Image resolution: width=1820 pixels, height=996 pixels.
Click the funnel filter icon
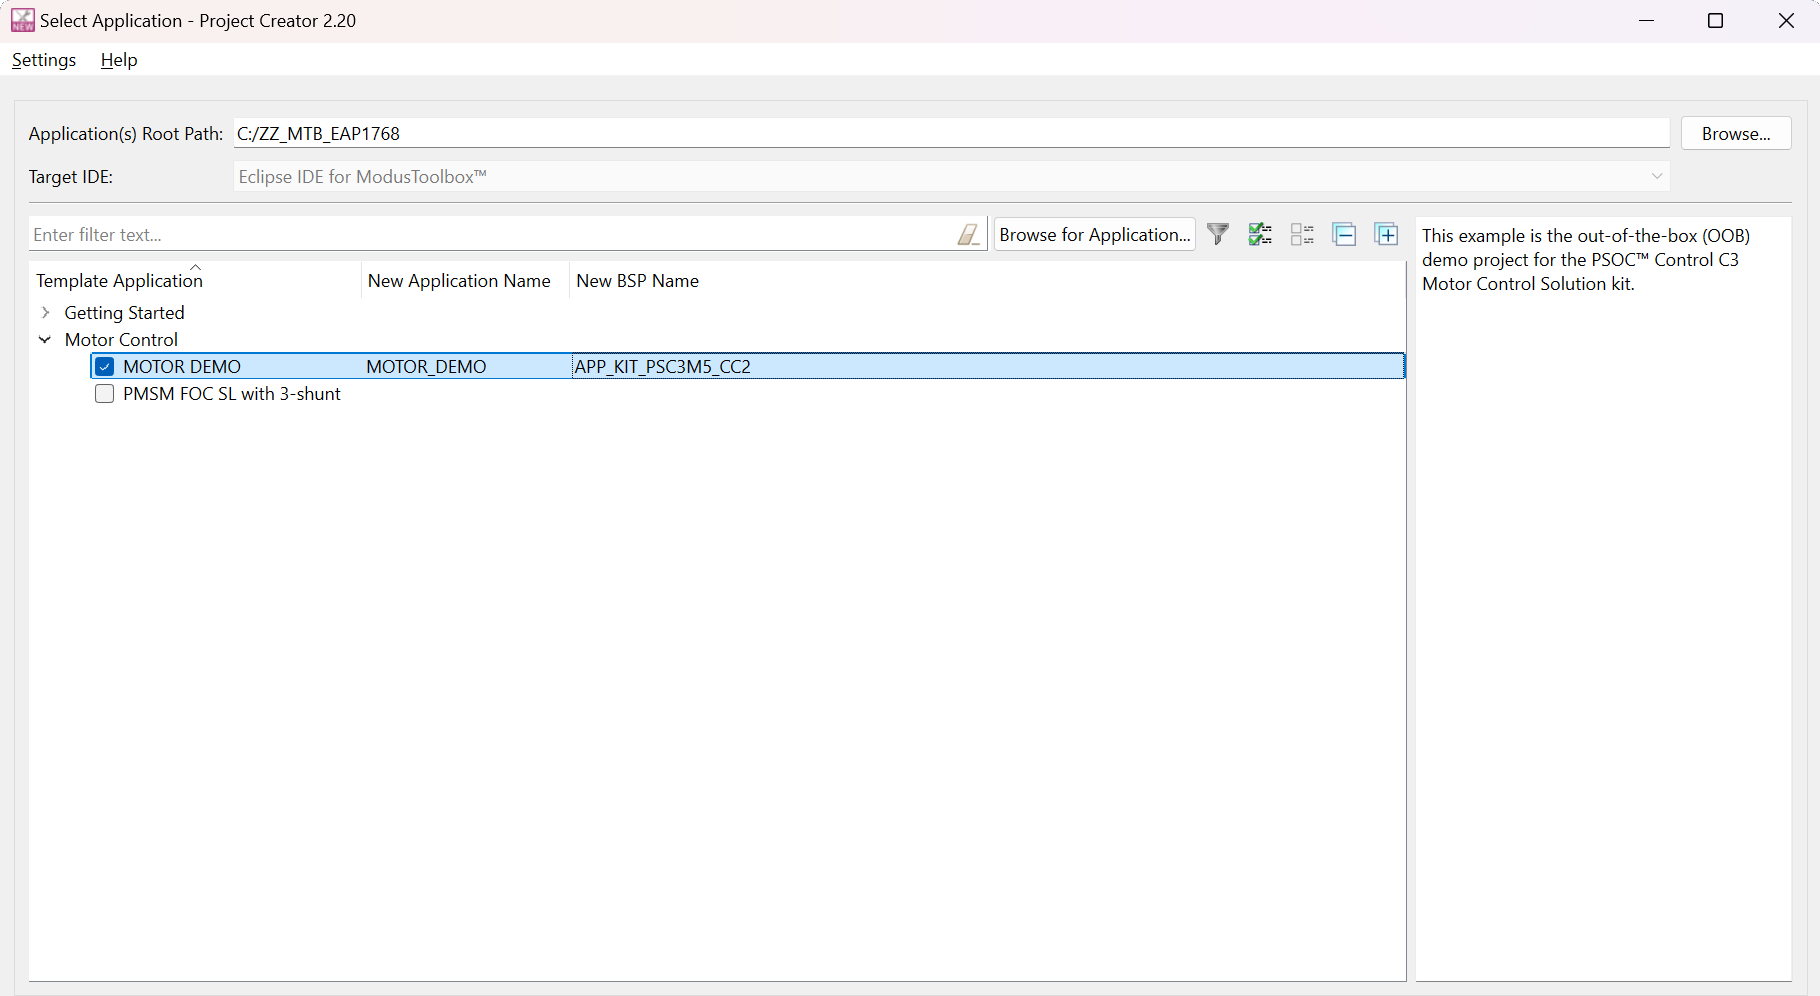pos(1218,234)
